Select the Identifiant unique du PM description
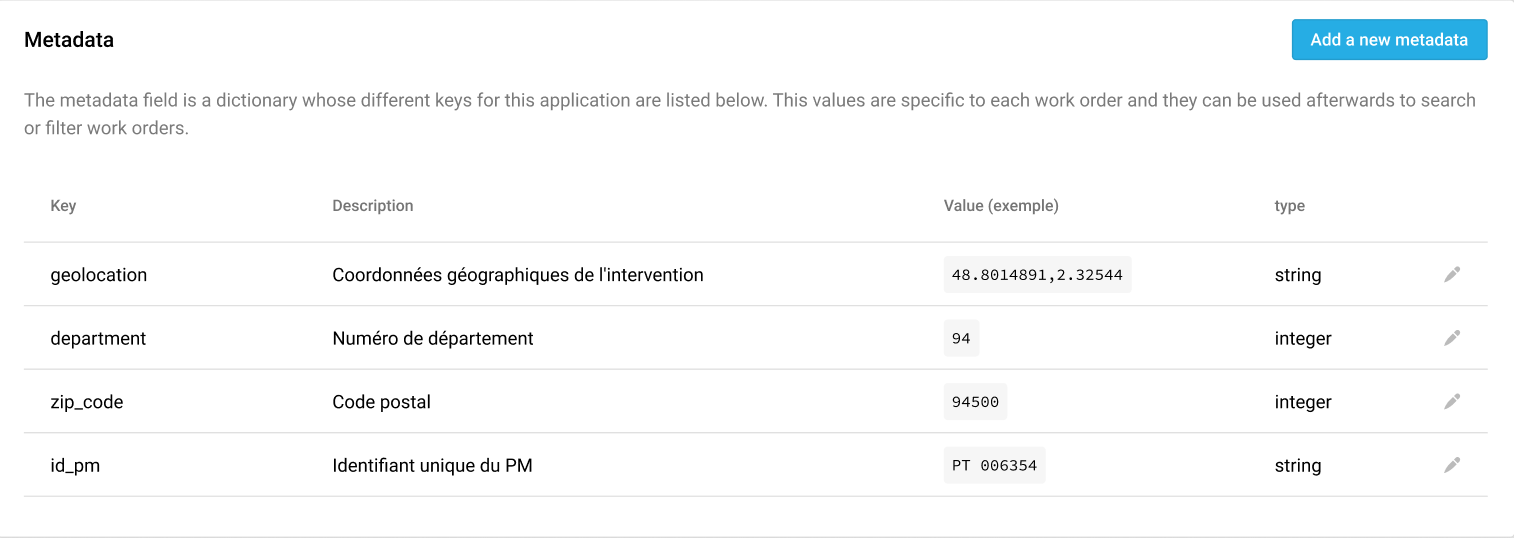 point(432,465)
